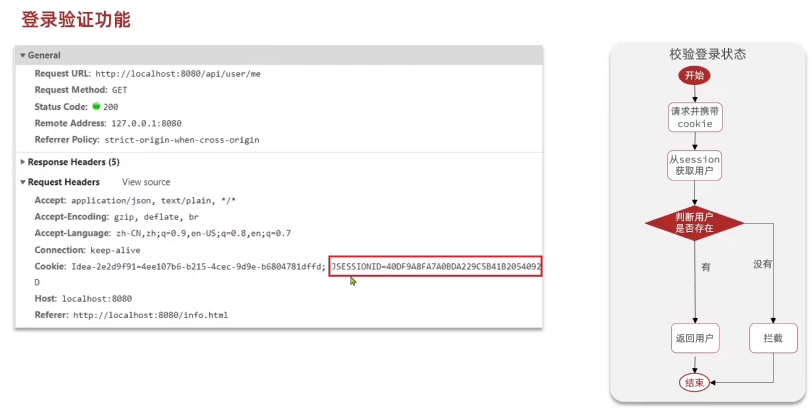Click the red 开始 start node
812x408 pixels.
click(x=694, y=76)
